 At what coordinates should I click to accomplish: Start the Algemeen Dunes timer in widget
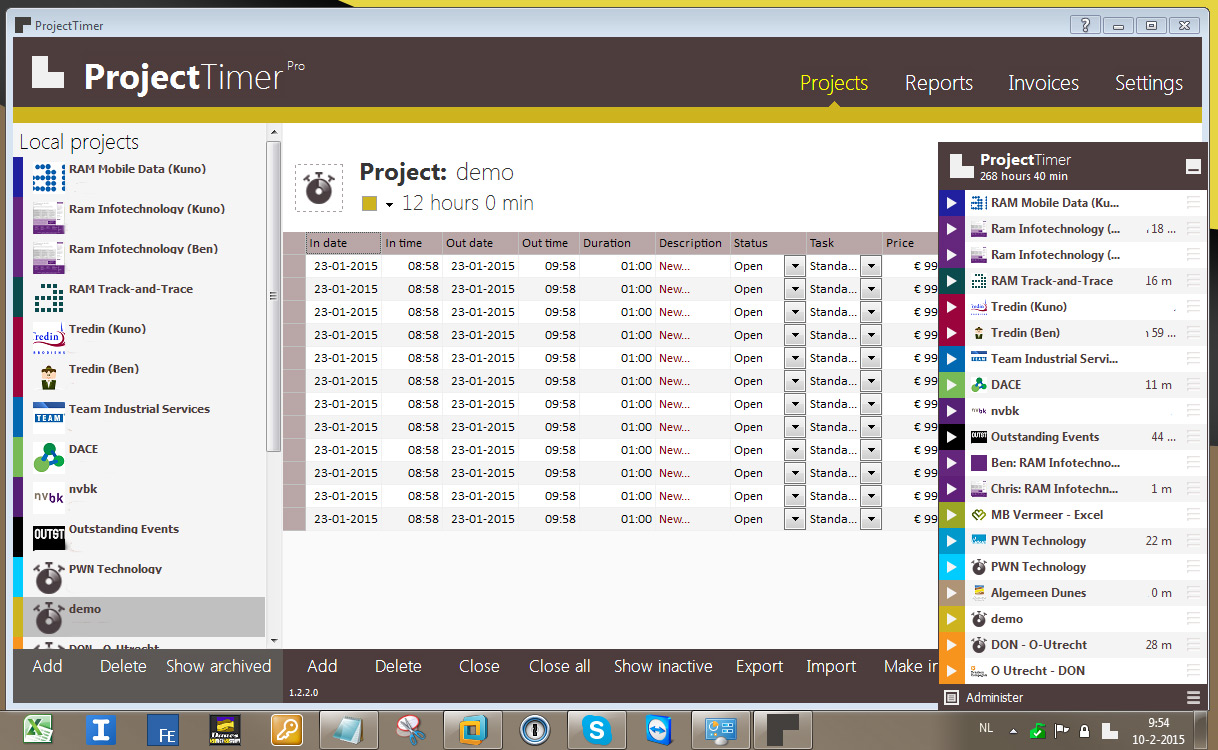point(951,593)
